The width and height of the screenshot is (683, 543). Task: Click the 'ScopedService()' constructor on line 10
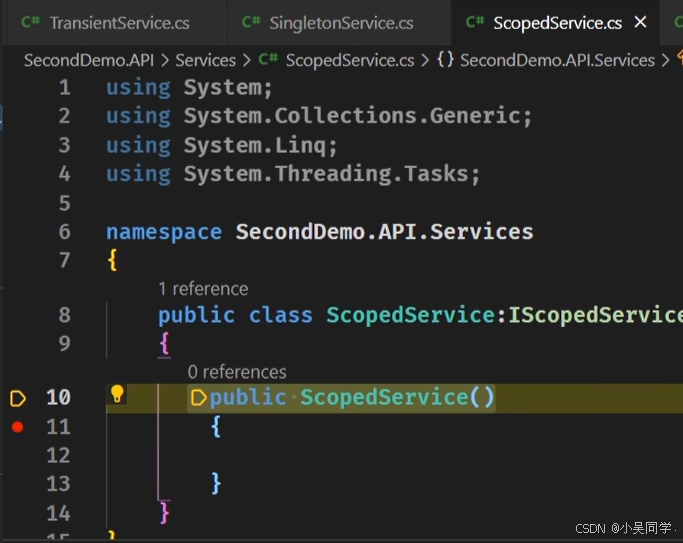[397, 397]
